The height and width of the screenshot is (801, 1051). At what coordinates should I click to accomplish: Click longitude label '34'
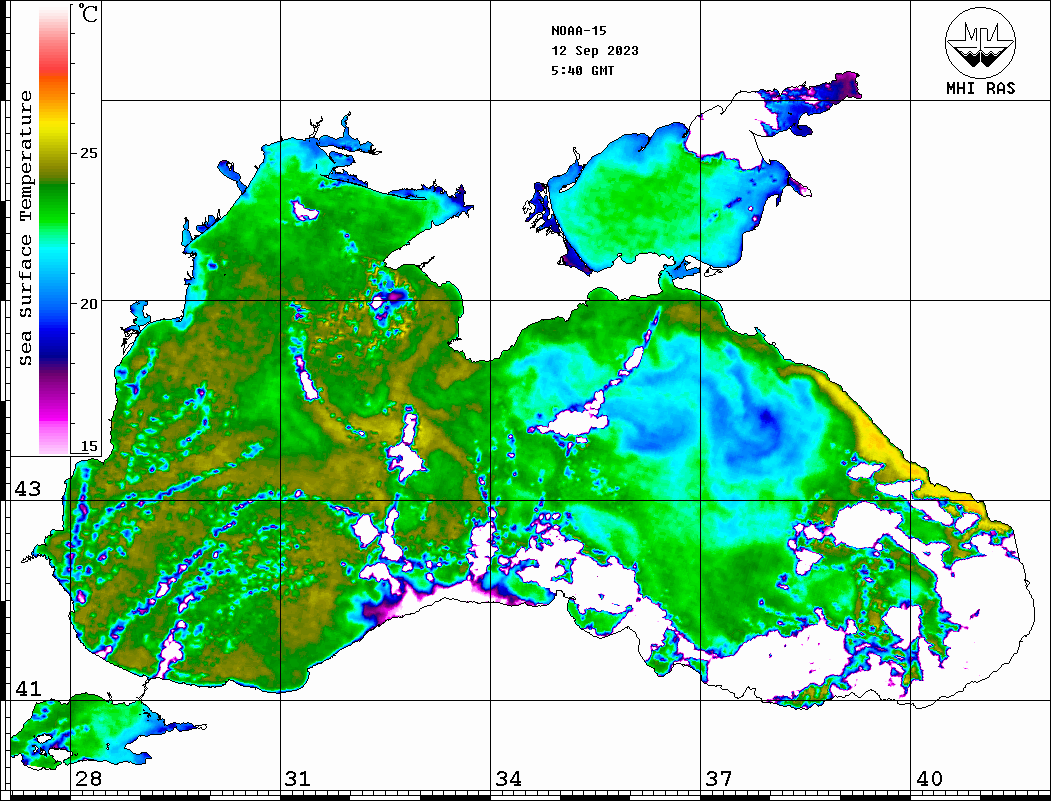[x=508, y=779]
